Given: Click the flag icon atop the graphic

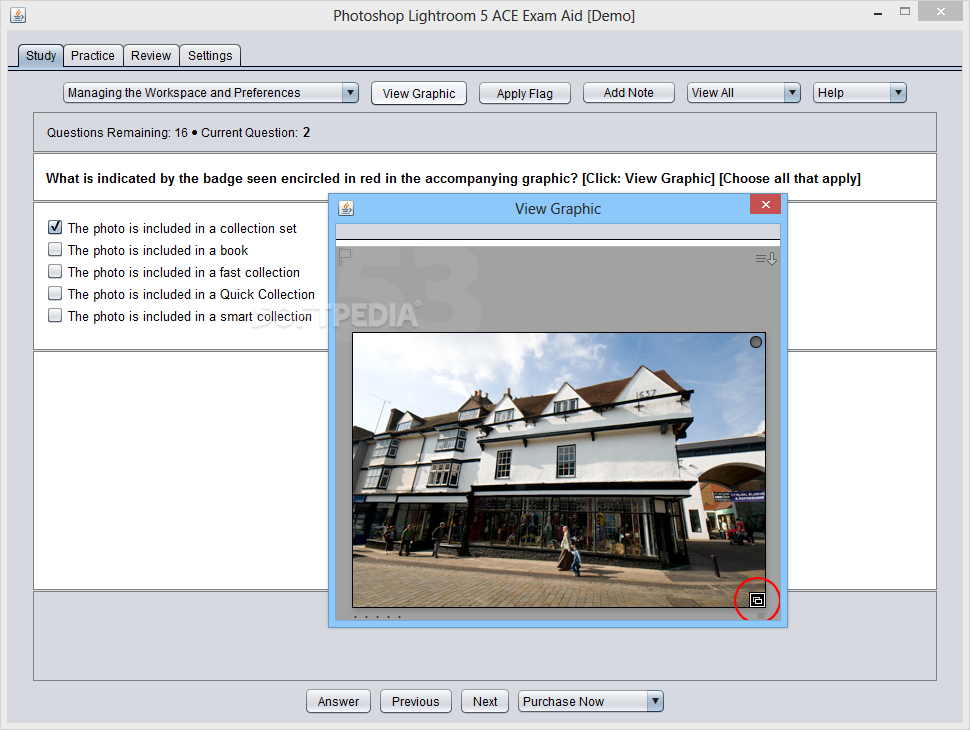Looking at the screenshot, I should 345,255.
